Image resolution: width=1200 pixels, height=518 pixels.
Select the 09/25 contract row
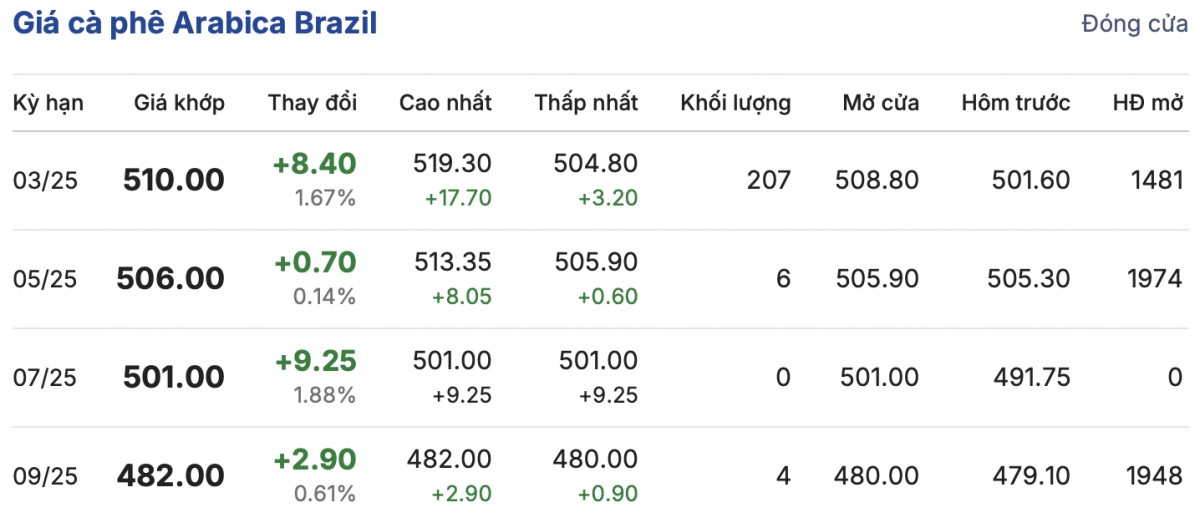45,476
